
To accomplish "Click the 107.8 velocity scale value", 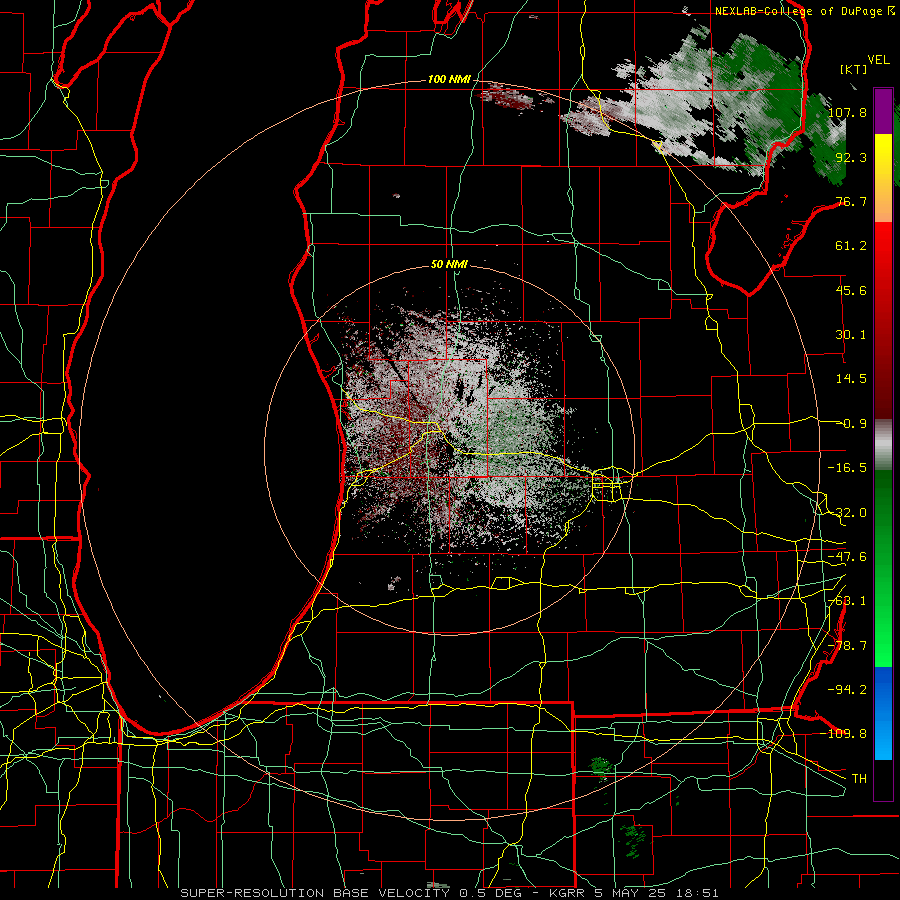I will click(847, 112).
